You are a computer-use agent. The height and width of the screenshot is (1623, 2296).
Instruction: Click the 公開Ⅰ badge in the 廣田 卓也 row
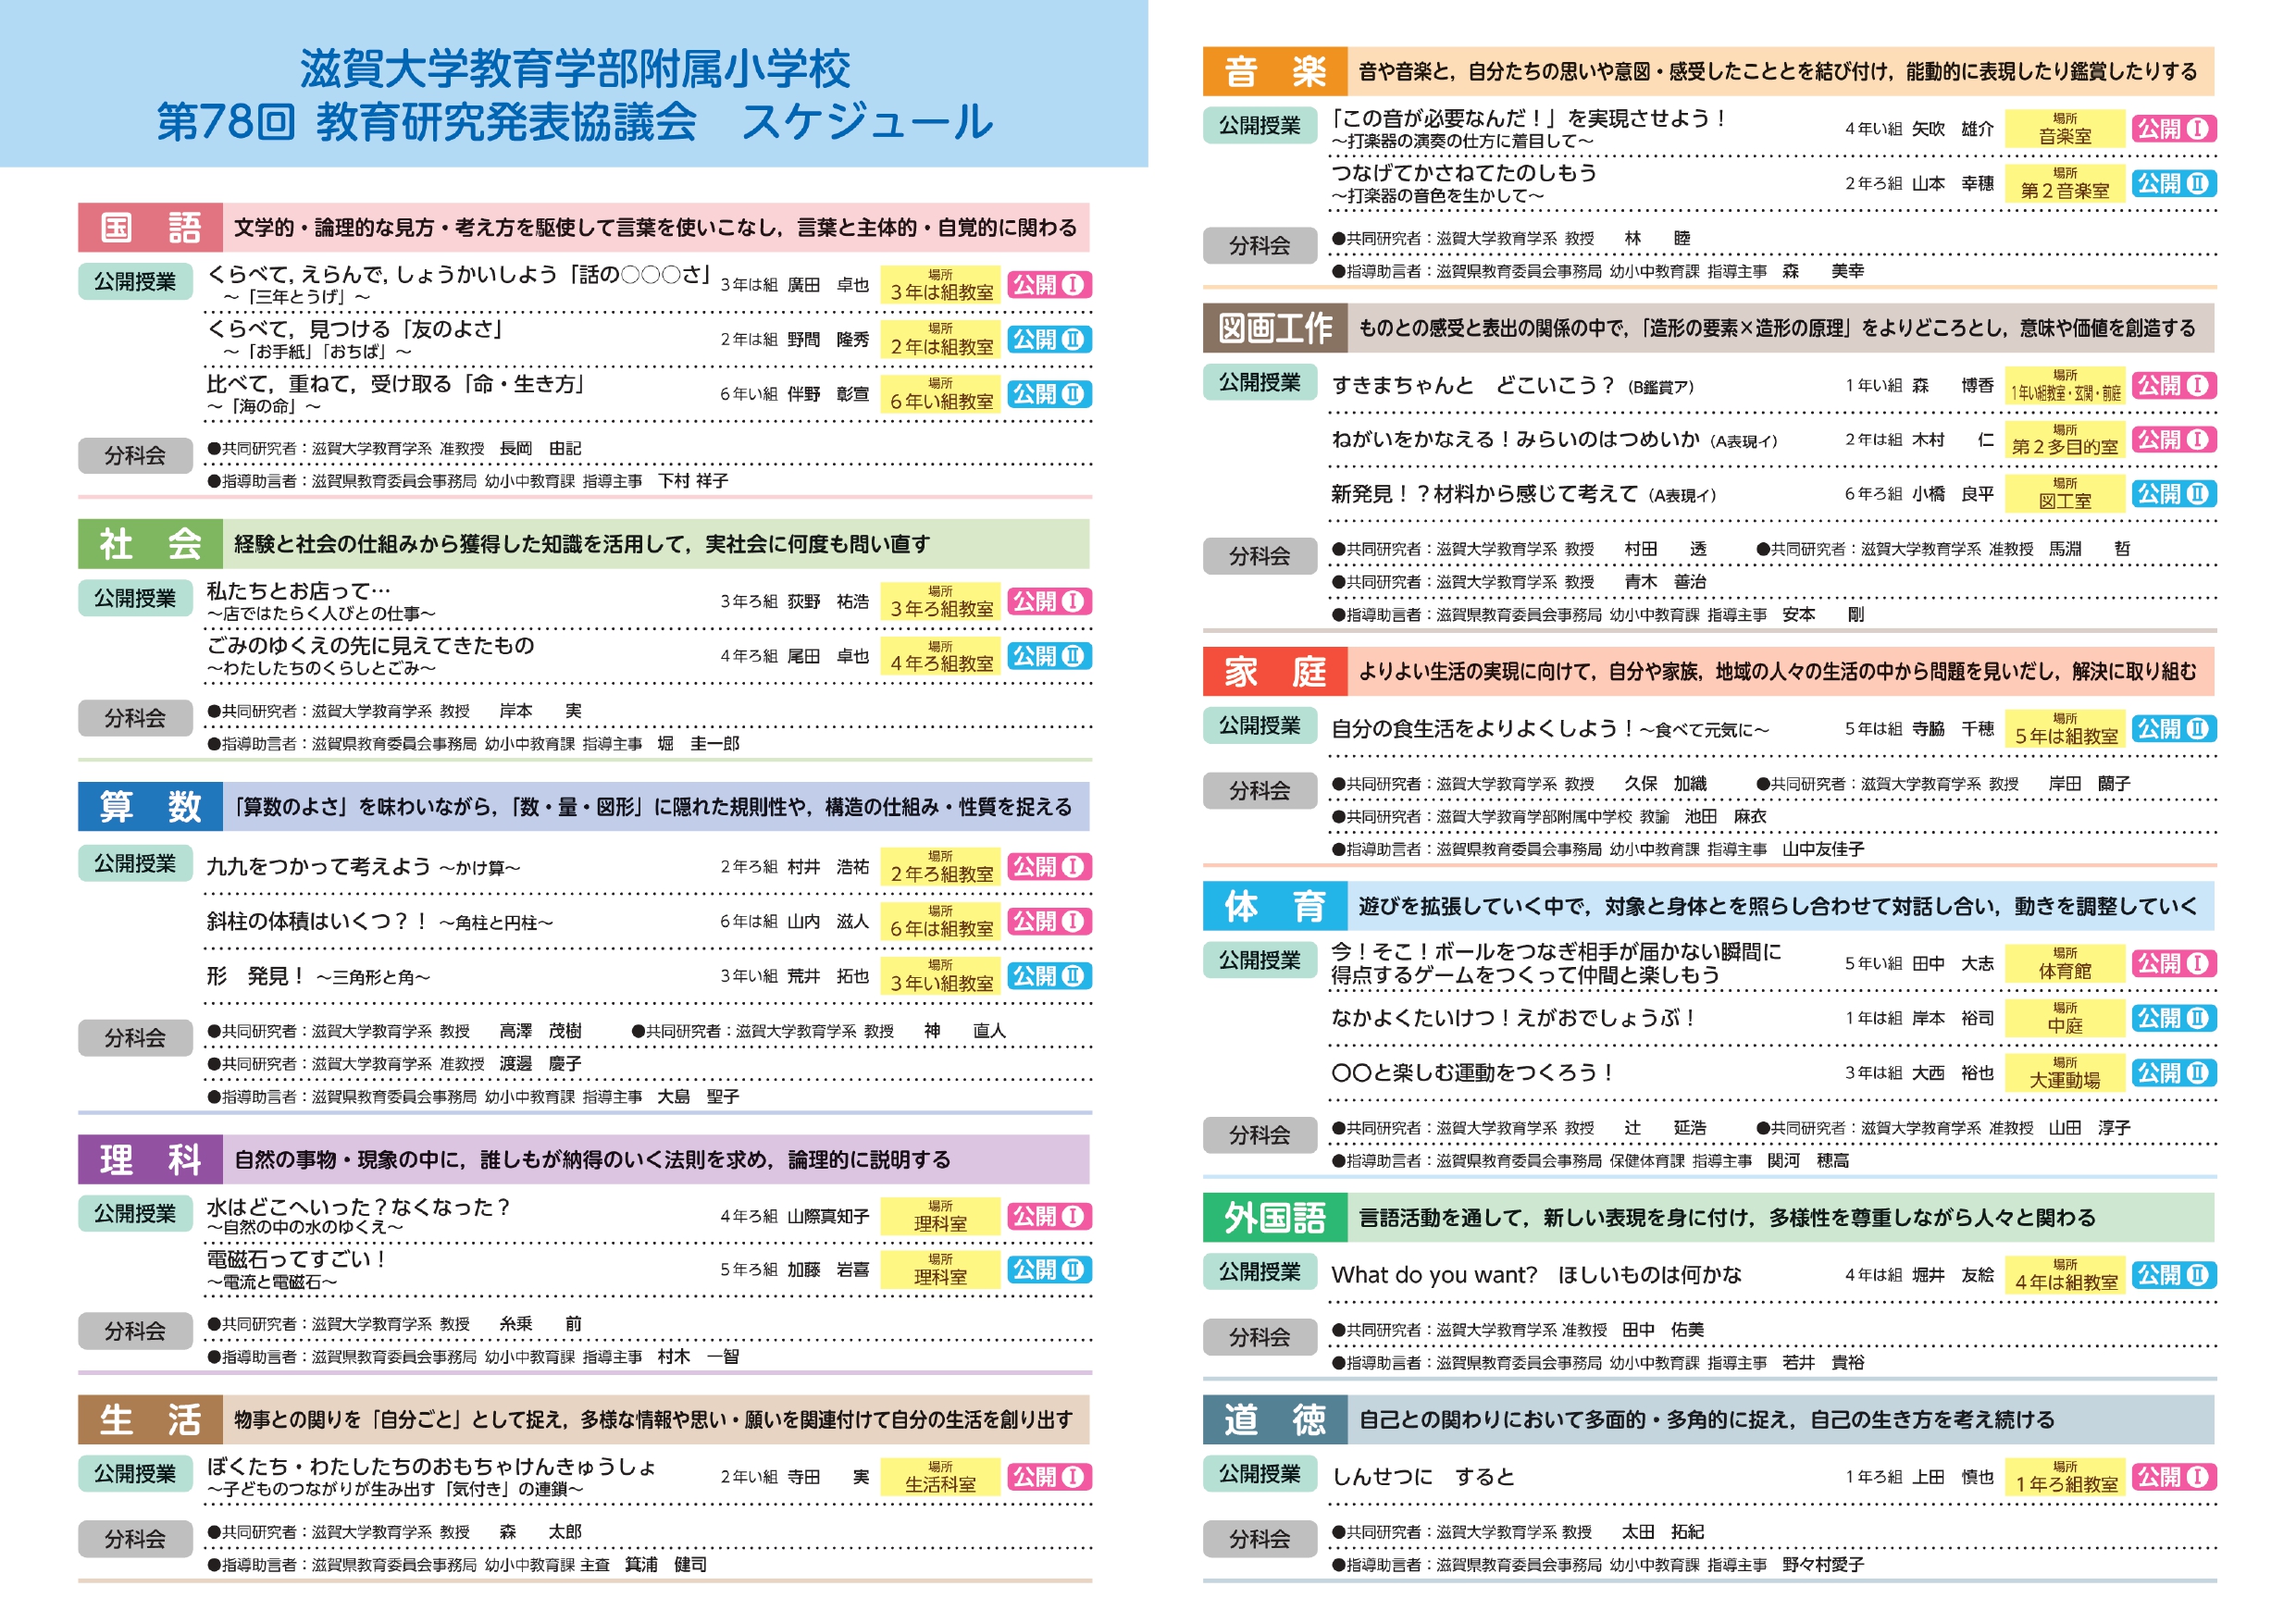pyautogui.click(x=1049, y=285)
